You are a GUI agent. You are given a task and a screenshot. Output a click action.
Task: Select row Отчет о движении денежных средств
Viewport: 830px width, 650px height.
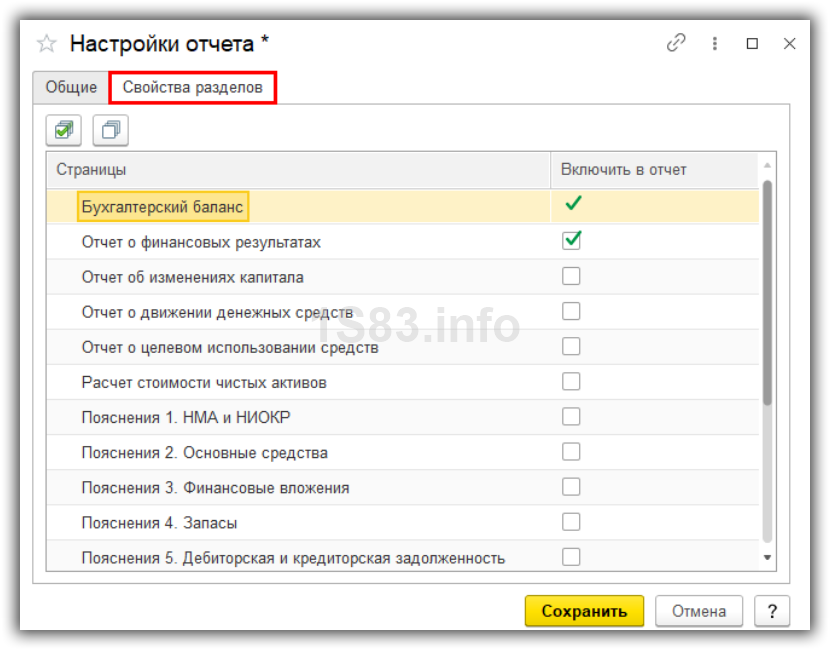point(403,312)
